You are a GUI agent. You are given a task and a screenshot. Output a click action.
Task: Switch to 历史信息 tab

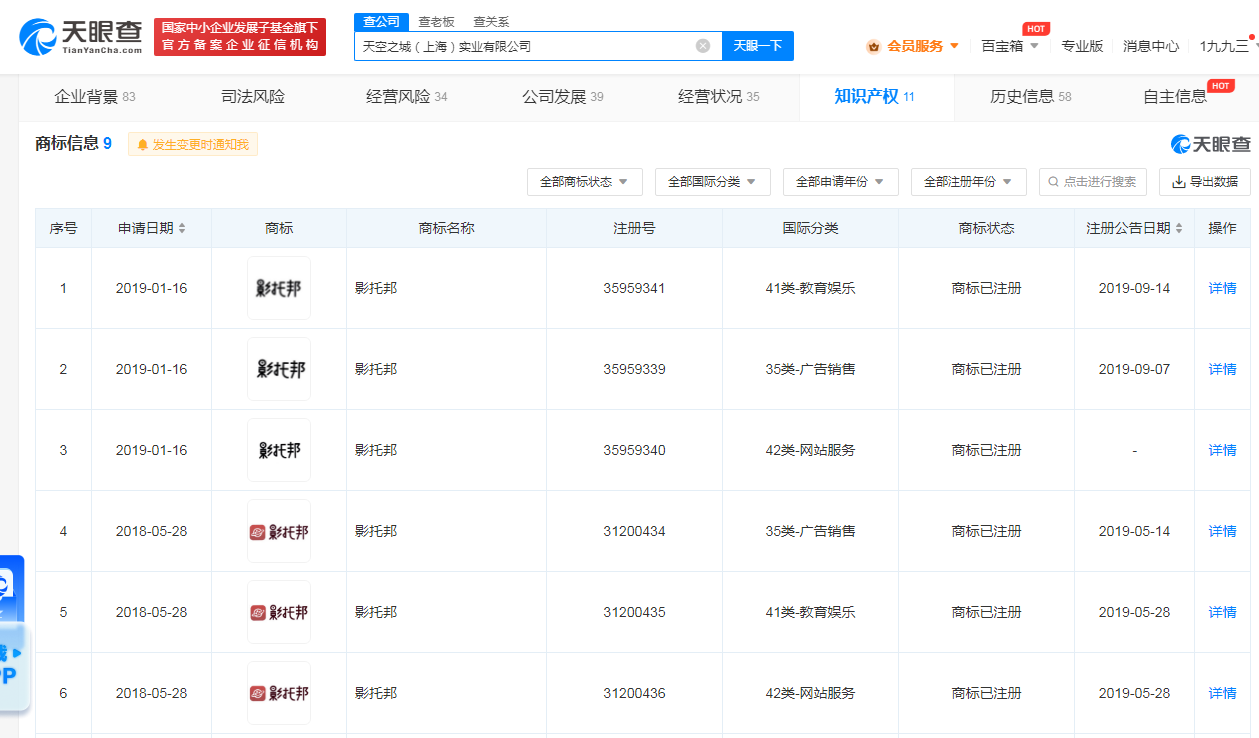pos(1031,97)
